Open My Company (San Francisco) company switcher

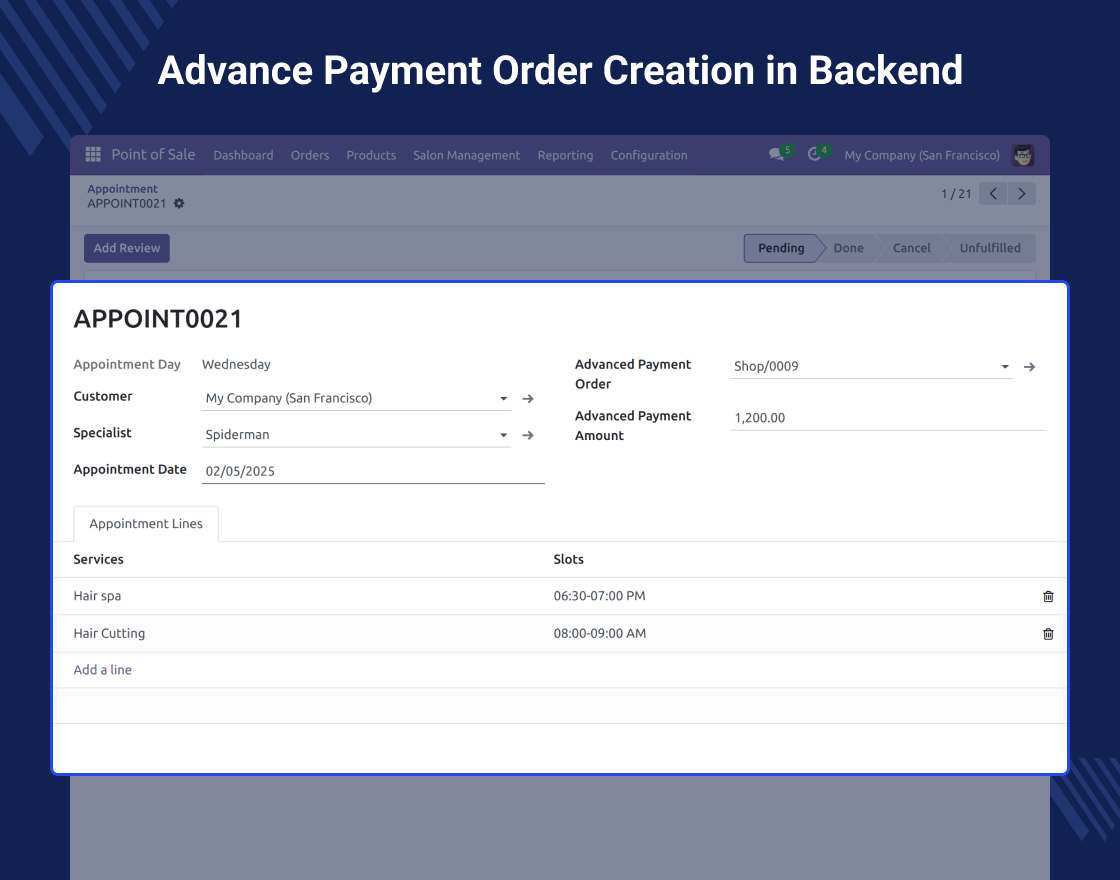pyautogui.click(x=921, y=155)
